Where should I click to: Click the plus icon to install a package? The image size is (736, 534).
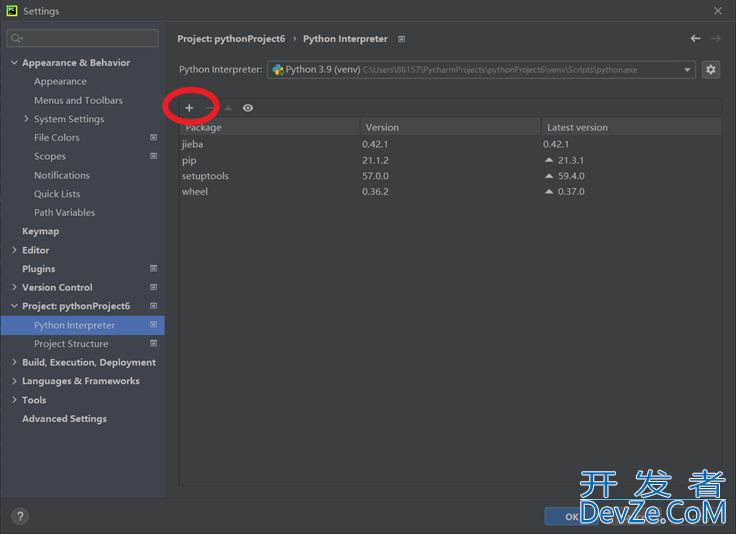[x=189, y=108]
